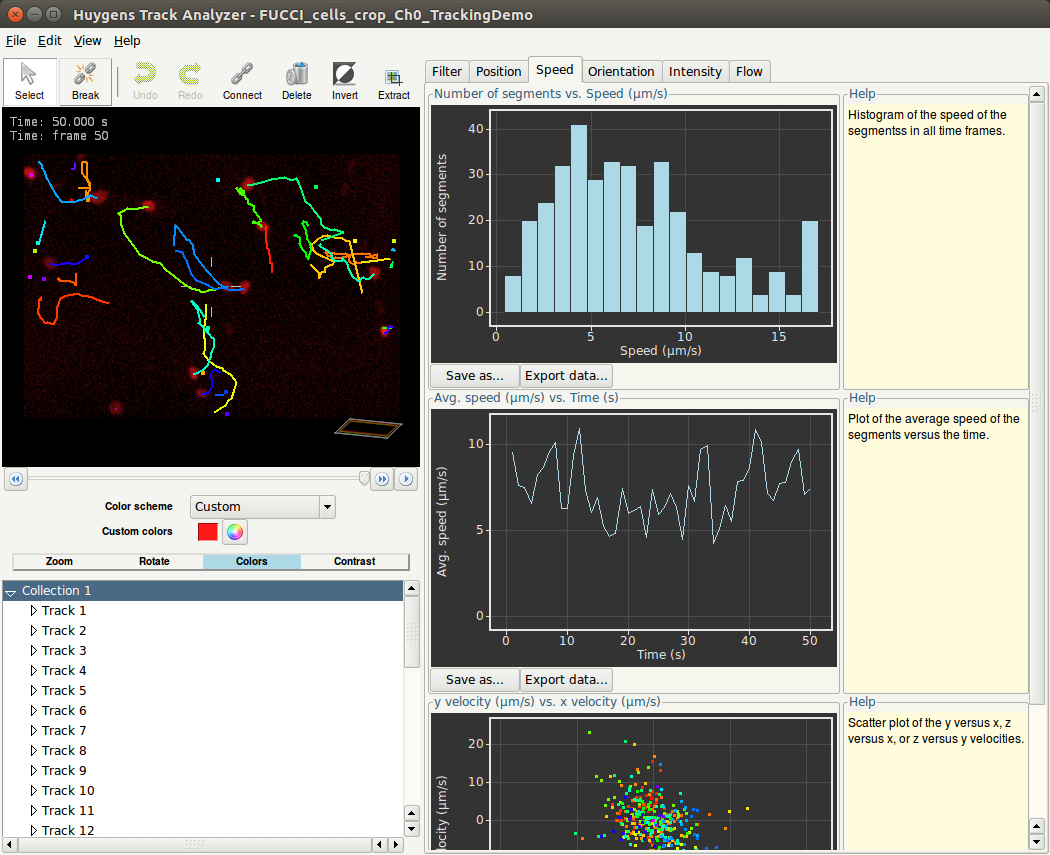This screenshot has width=1050, height=855.
Task: Switch to the Intensity tab
Action: pyautogui.click(x=695, y=71)
